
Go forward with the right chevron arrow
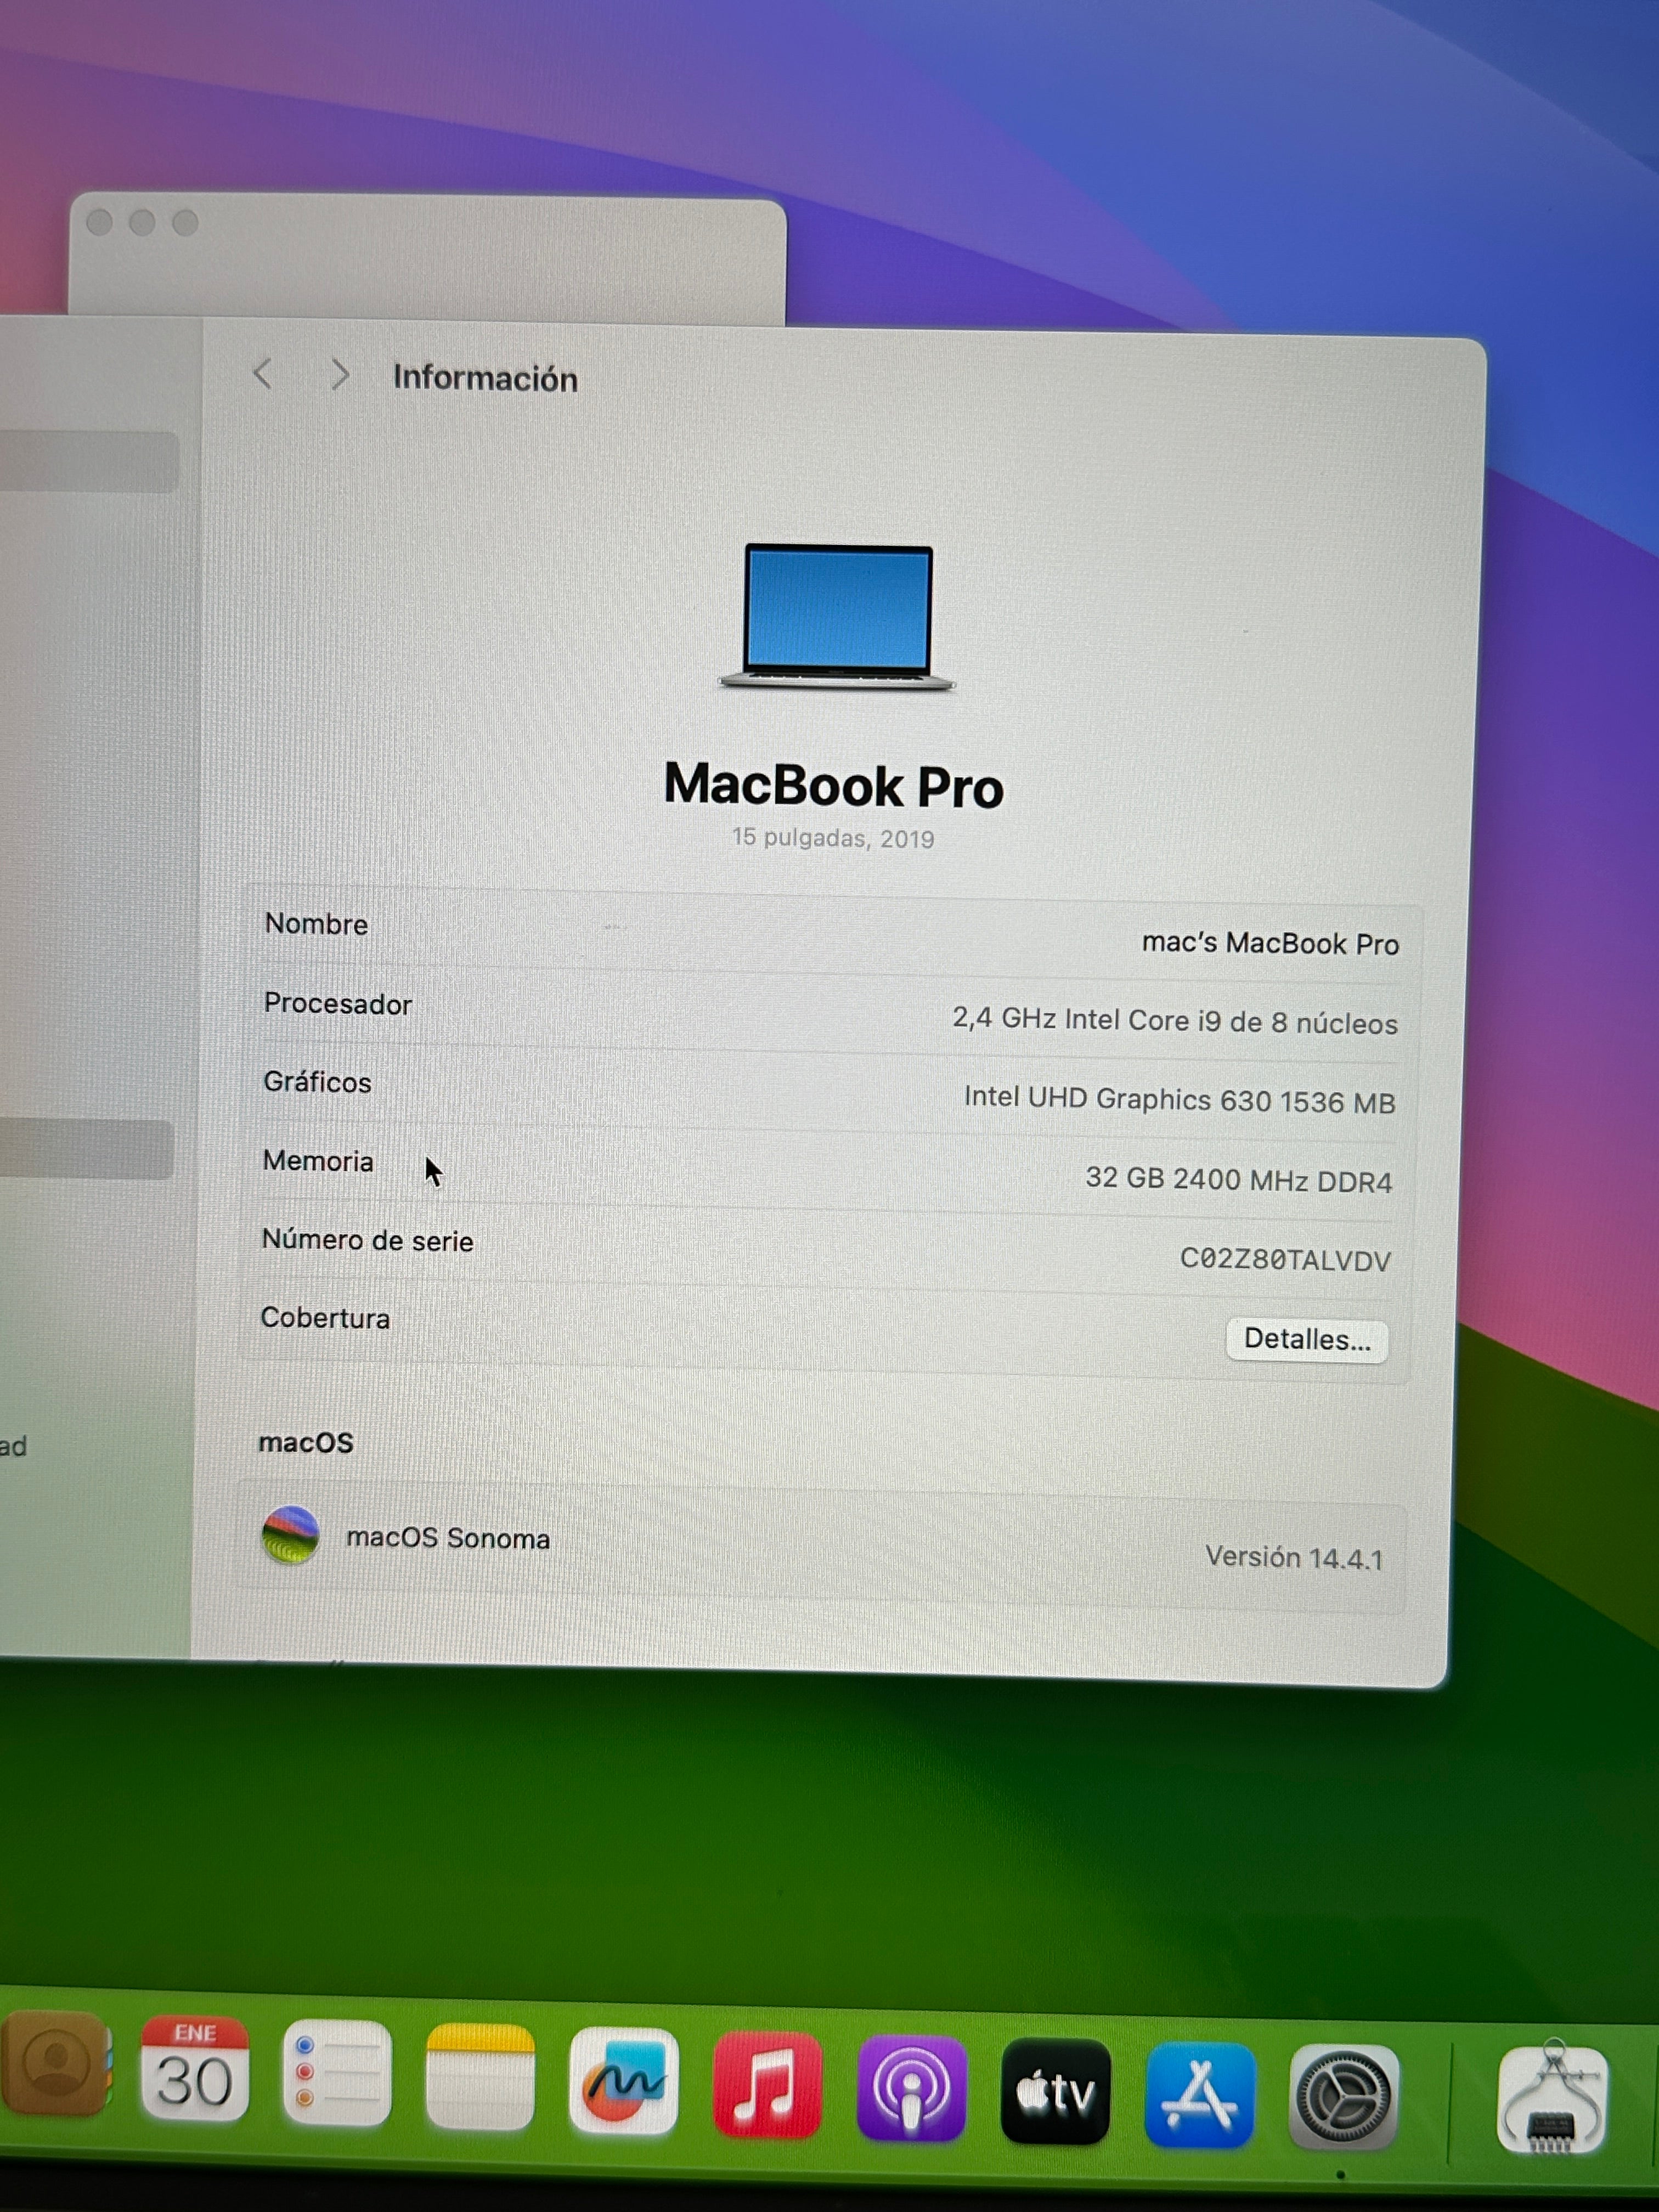pyautogui.click(x=340, y=375)
